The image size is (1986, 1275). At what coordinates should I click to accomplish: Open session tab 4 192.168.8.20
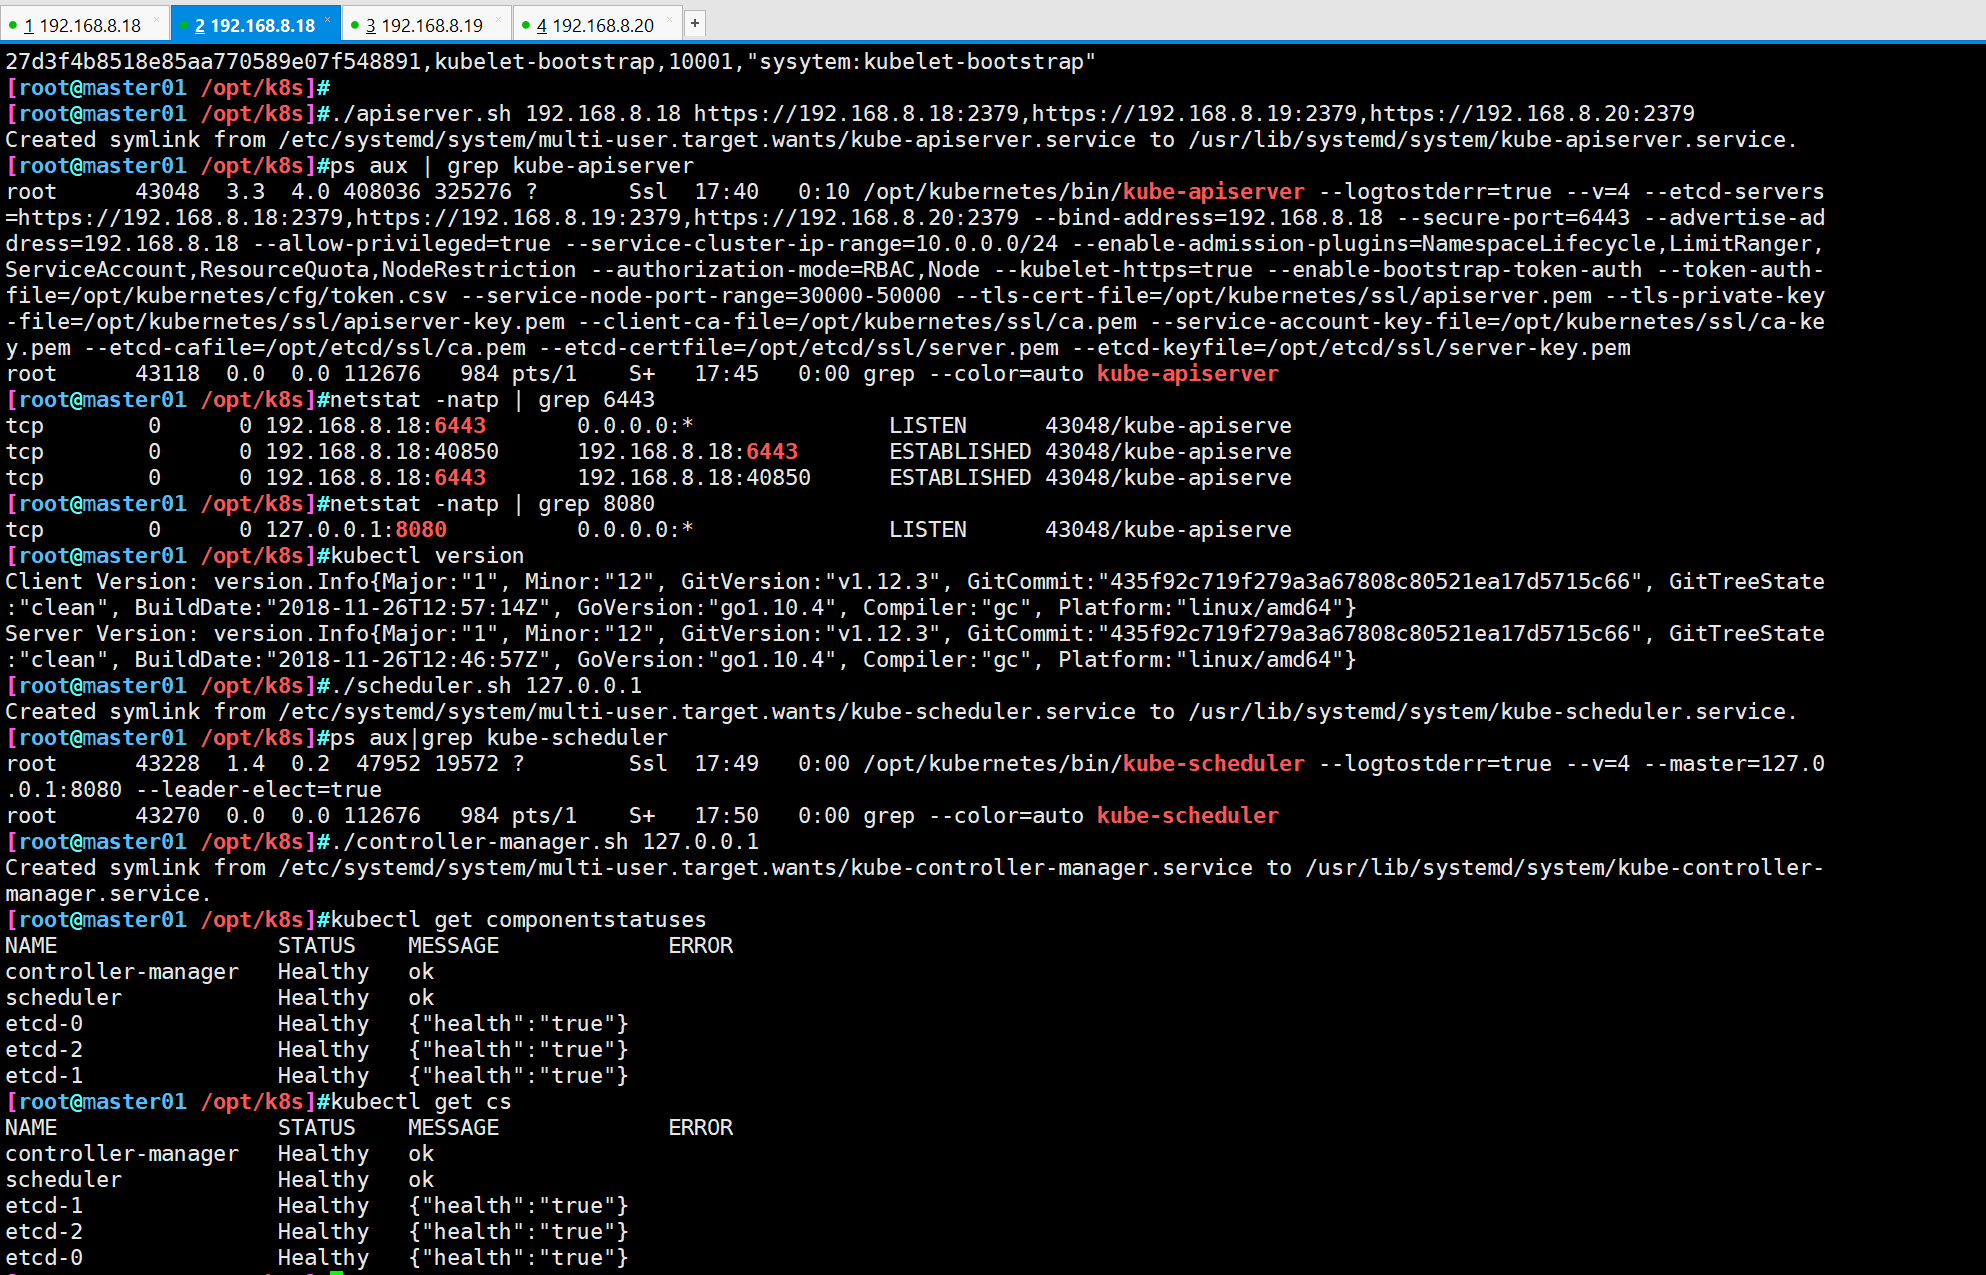[x=595, y=25]
